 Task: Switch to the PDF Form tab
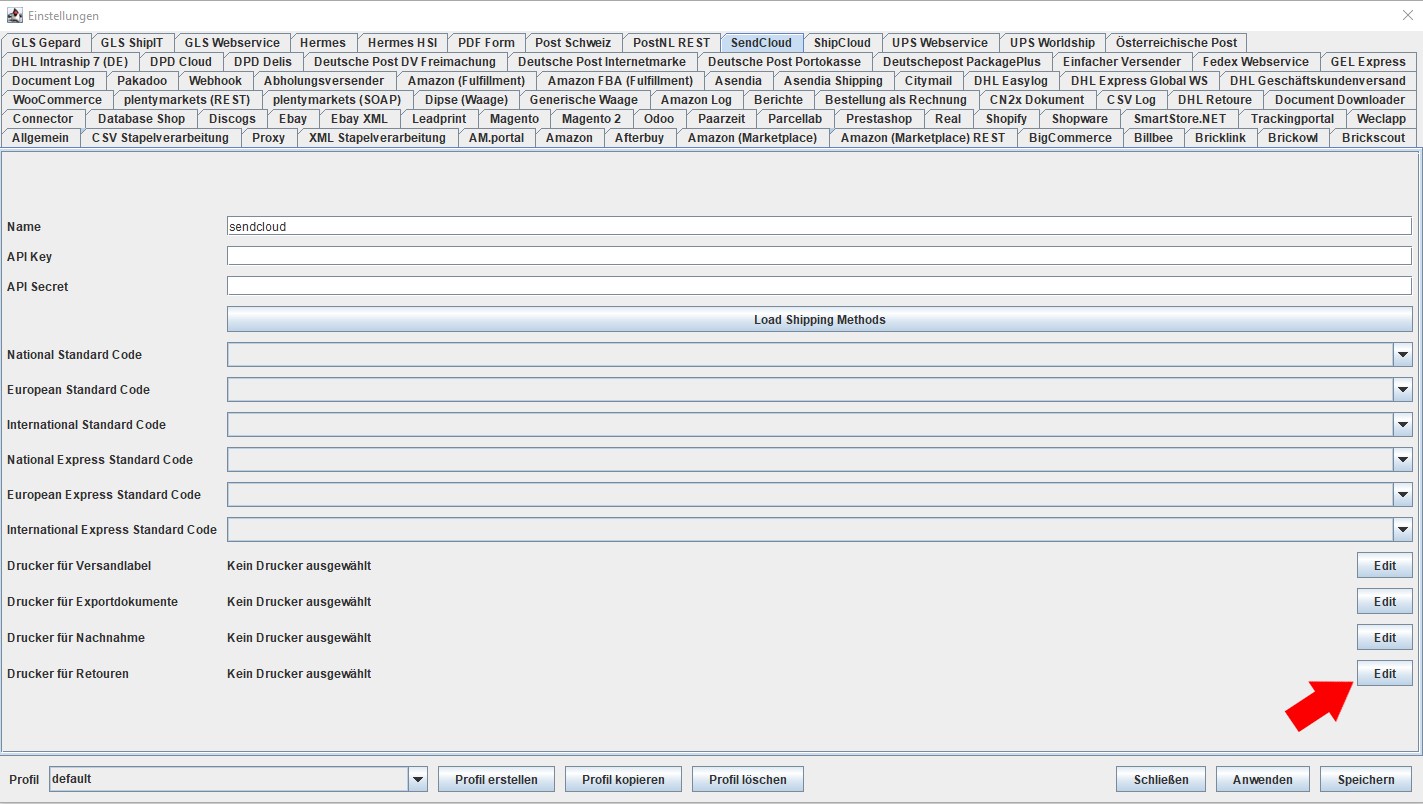click(x=486, y=43)
